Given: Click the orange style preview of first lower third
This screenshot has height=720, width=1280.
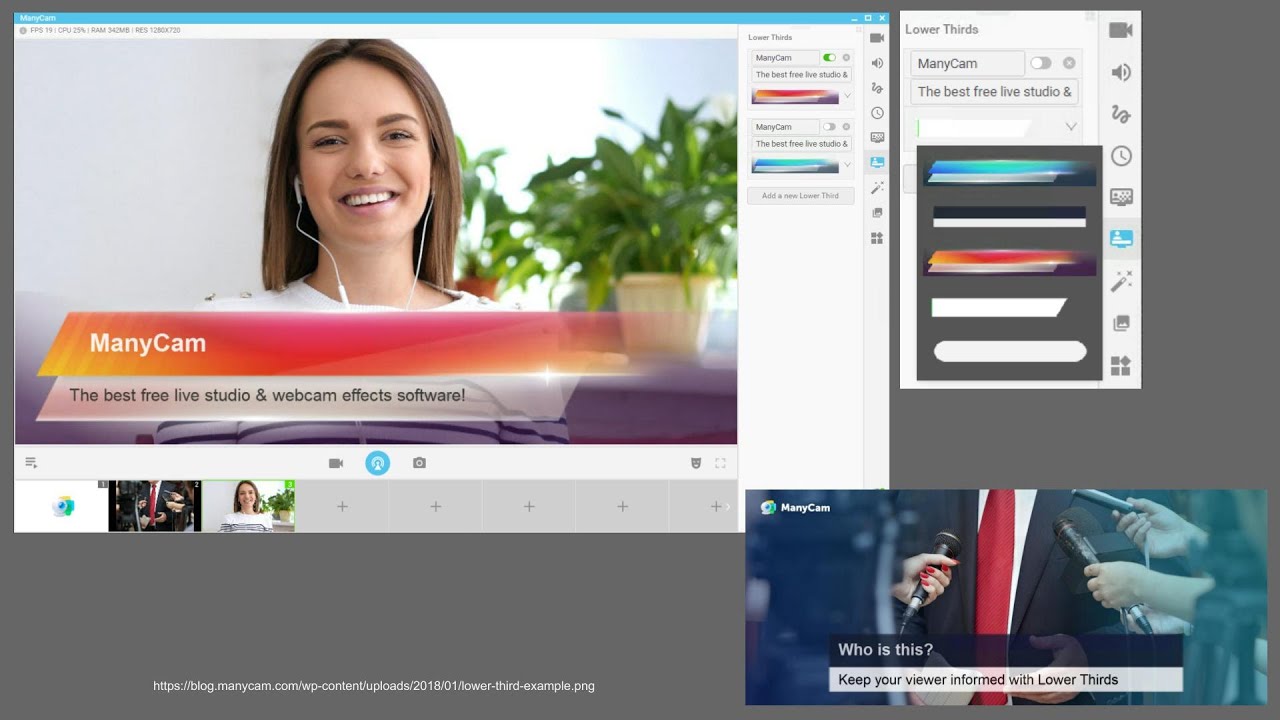Looking at the screenshot, I should (x=796, y=96).
